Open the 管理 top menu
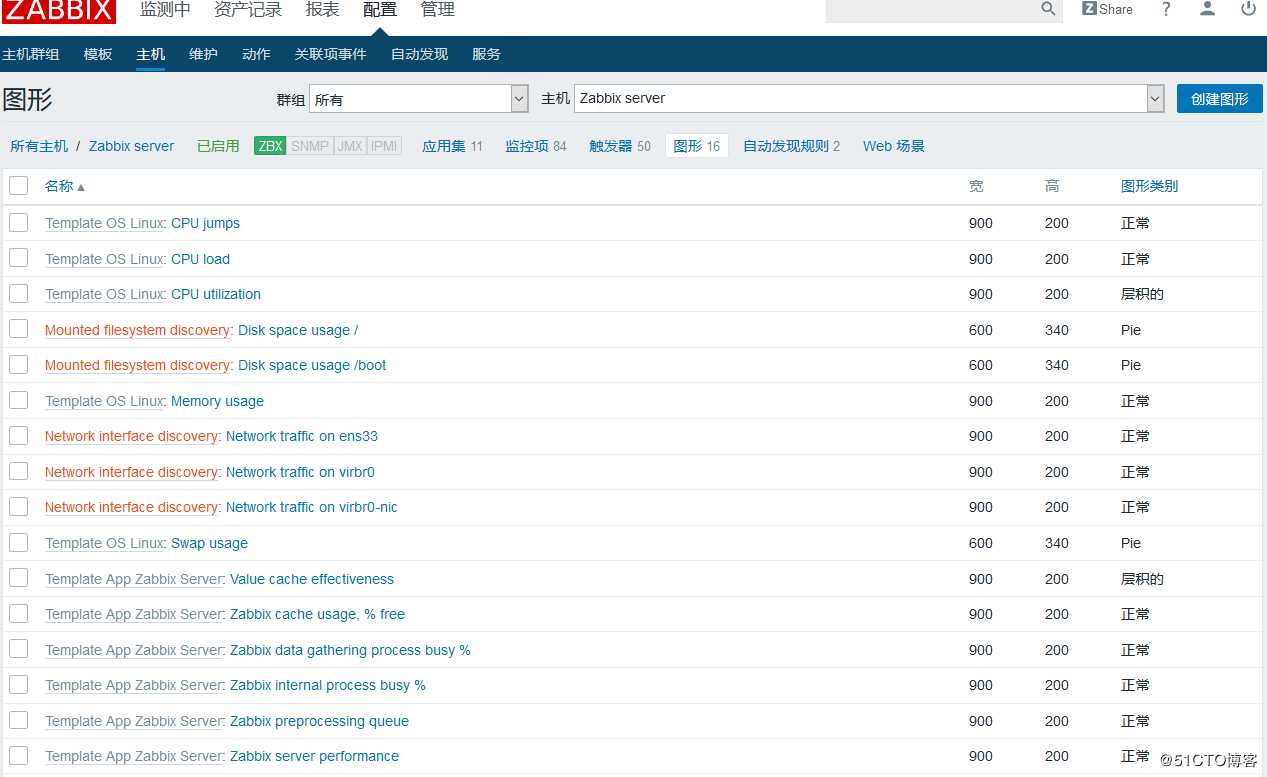The image size is (1267, 777). pos(438,10)
